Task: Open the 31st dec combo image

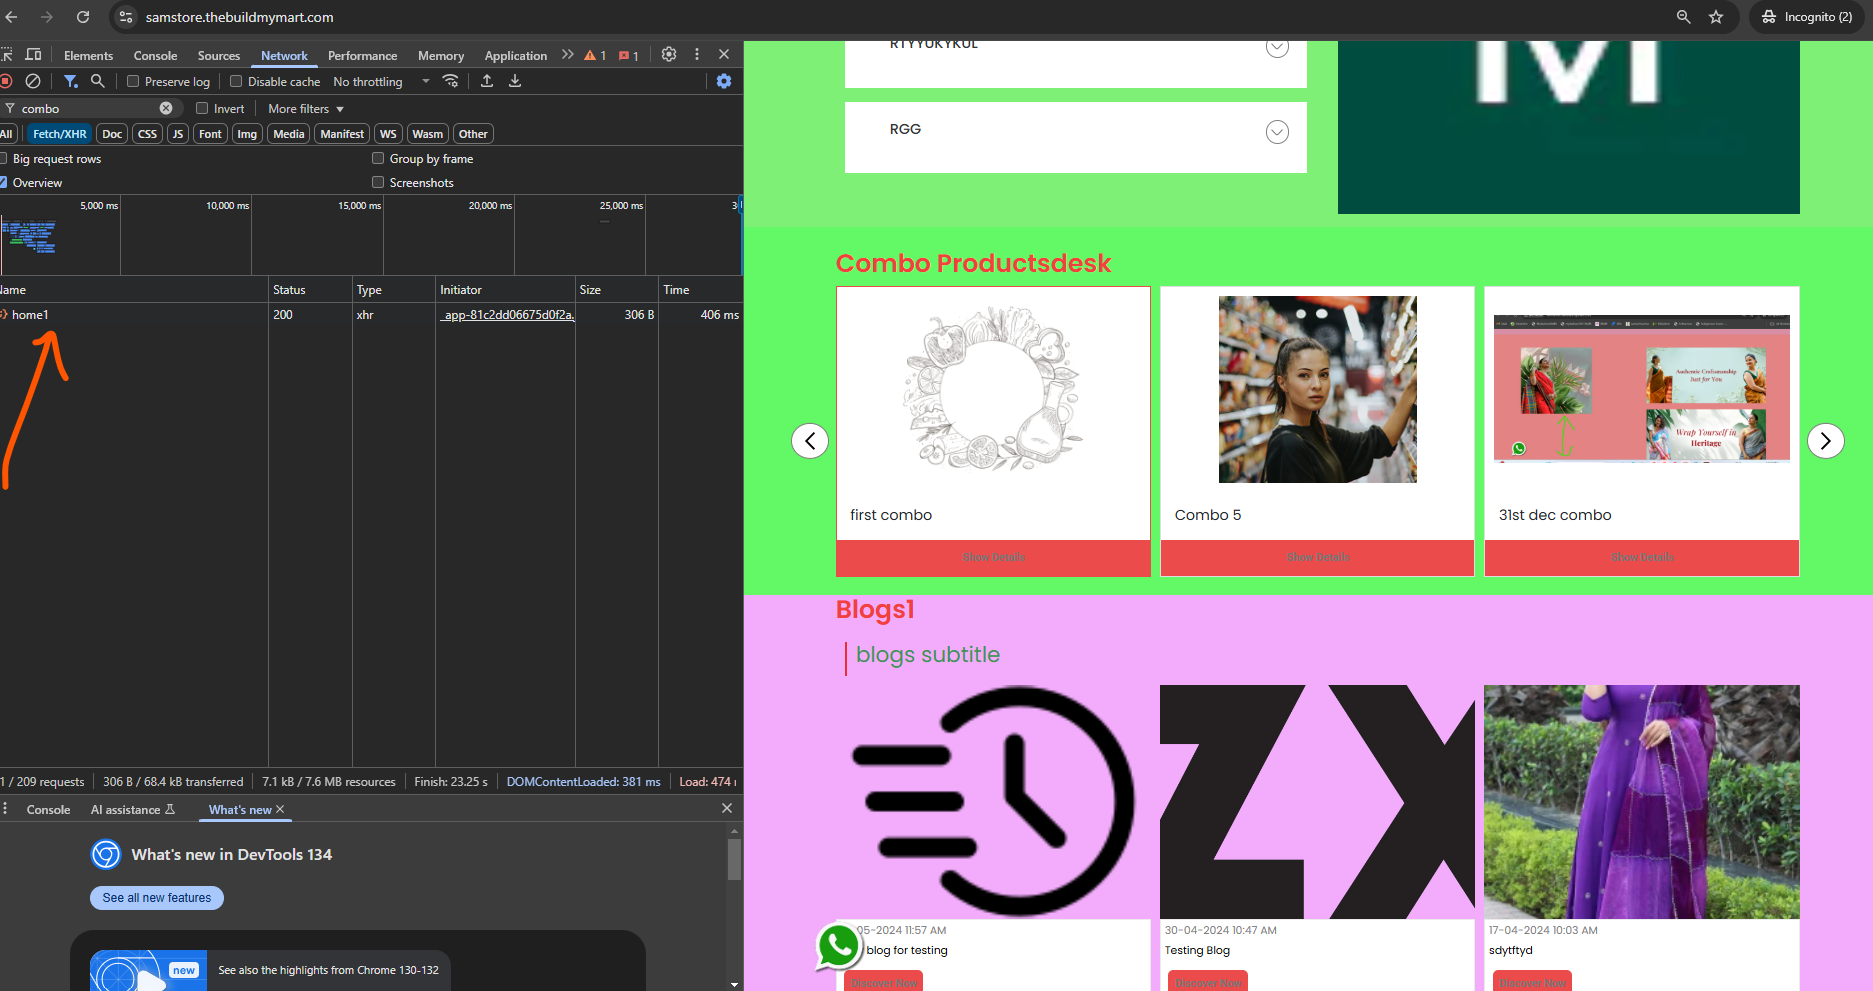Action: point(1641,389)
